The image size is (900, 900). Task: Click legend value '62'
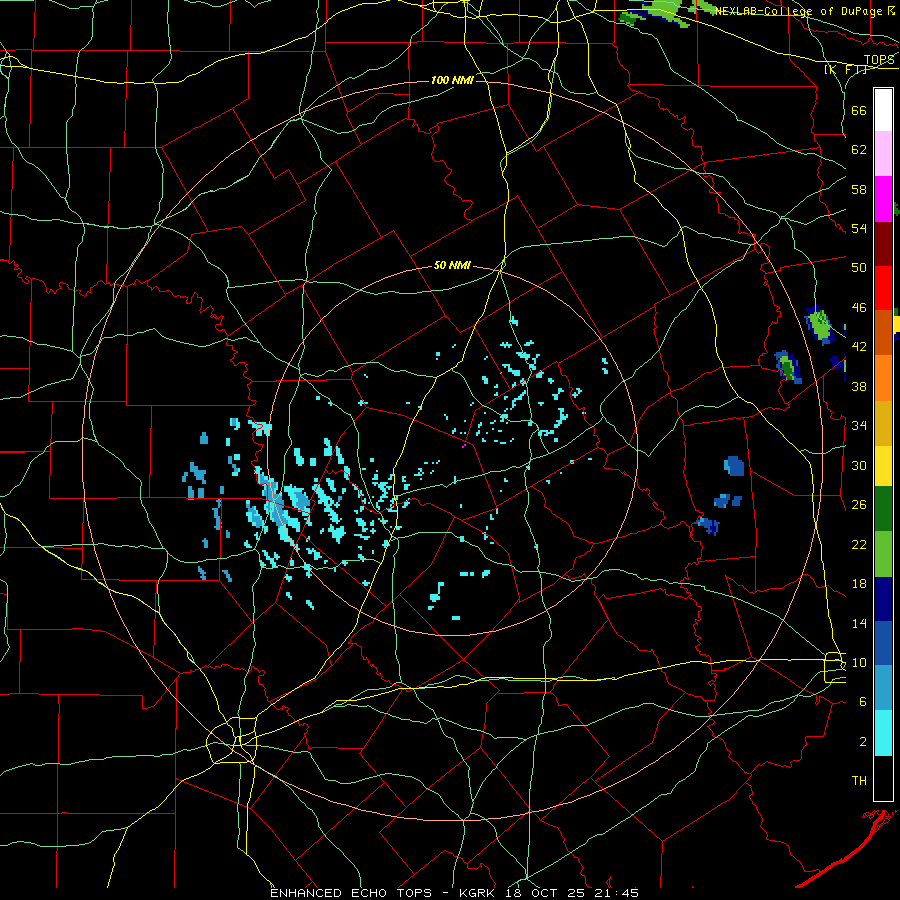tap(859, 150)
